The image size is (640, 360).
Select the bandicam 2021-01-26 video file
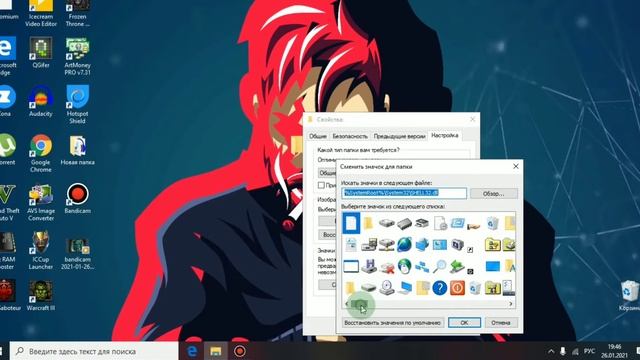tap(77, 254)
